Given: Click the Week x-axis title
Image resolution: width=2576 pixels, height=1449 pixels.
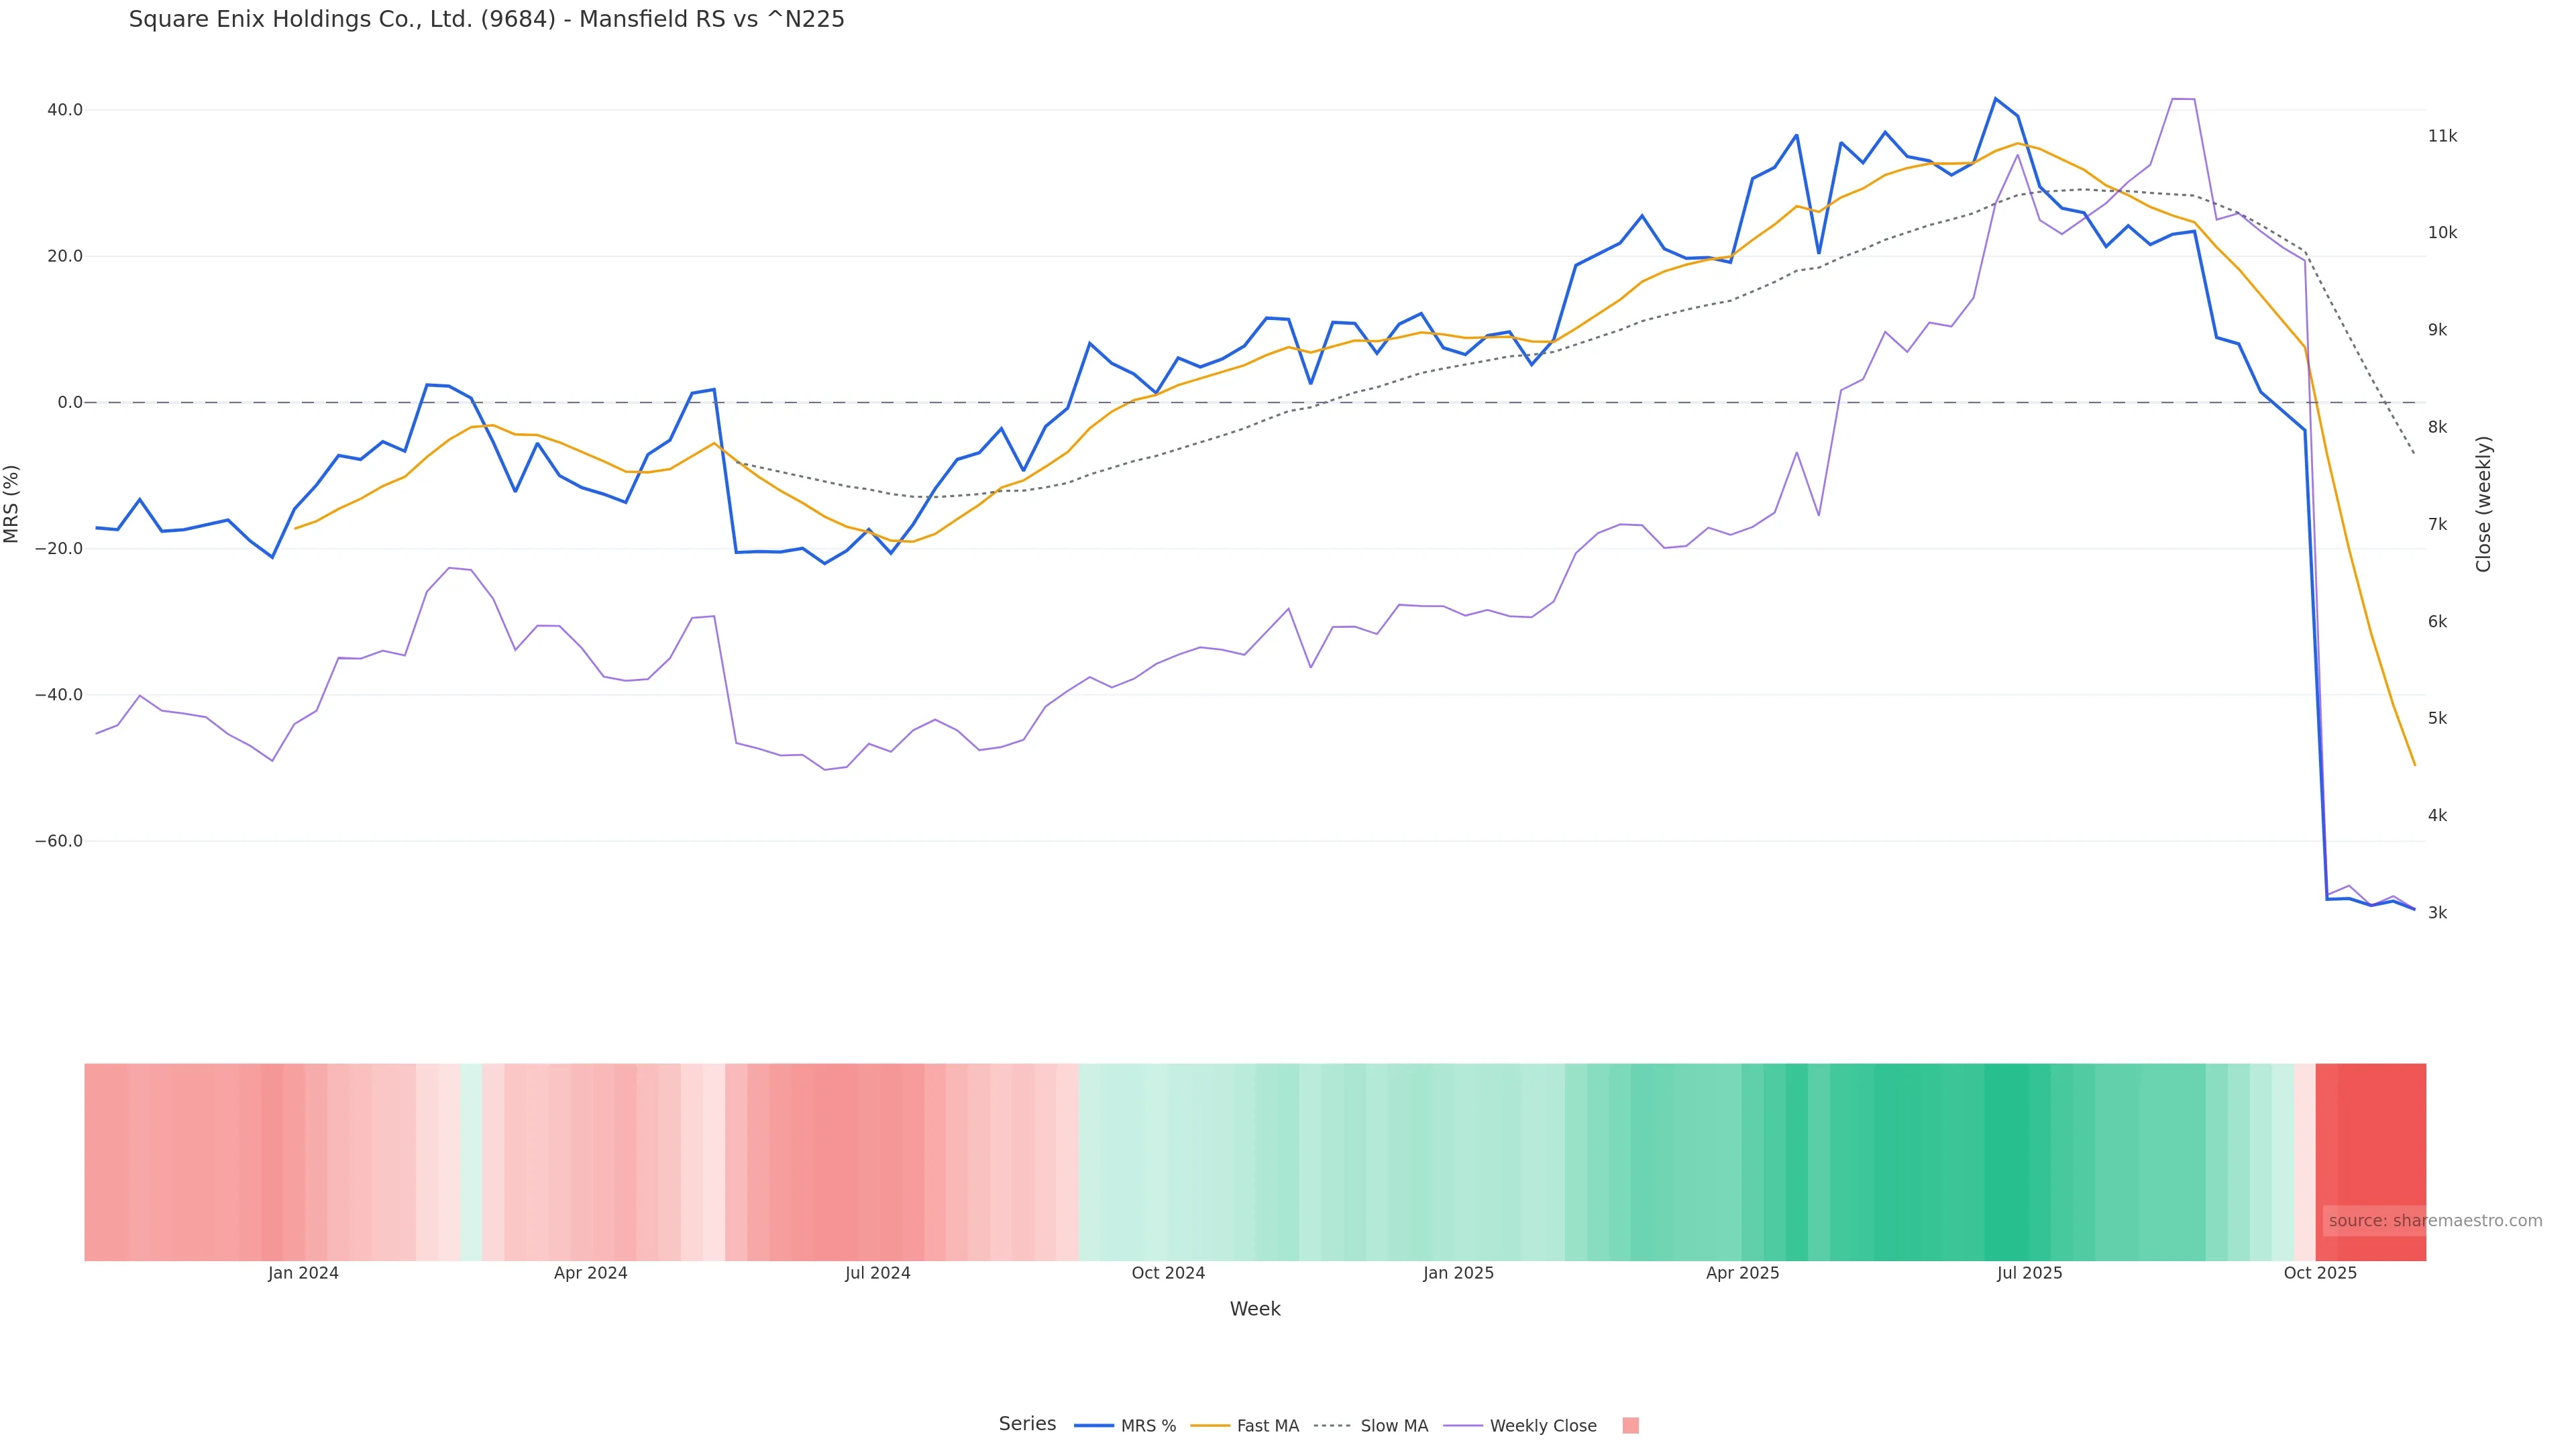Looking at the screenshot, I should click(1255, 1309).
